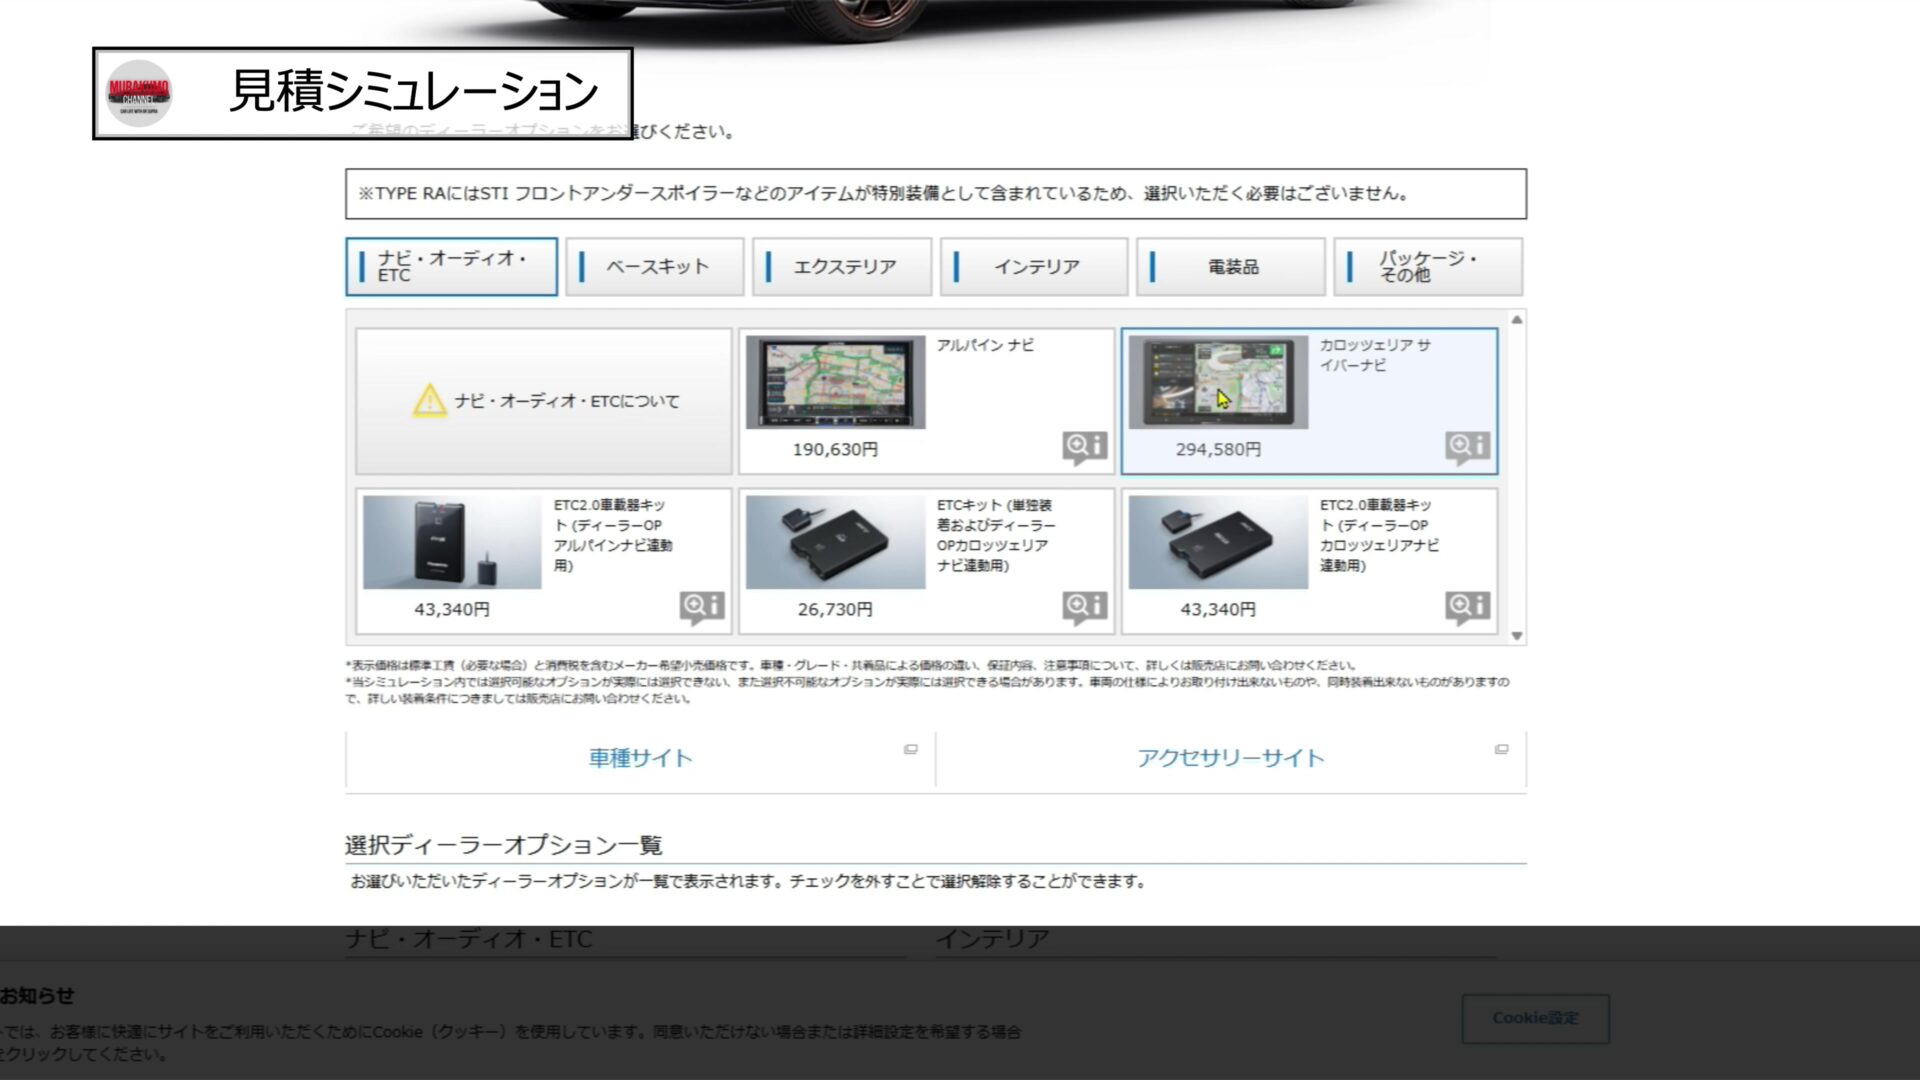This screenshot has height=1080, width=1920.
Task: Open the Alpine navi zoom info icon
Action: [x=1085, y=446]
